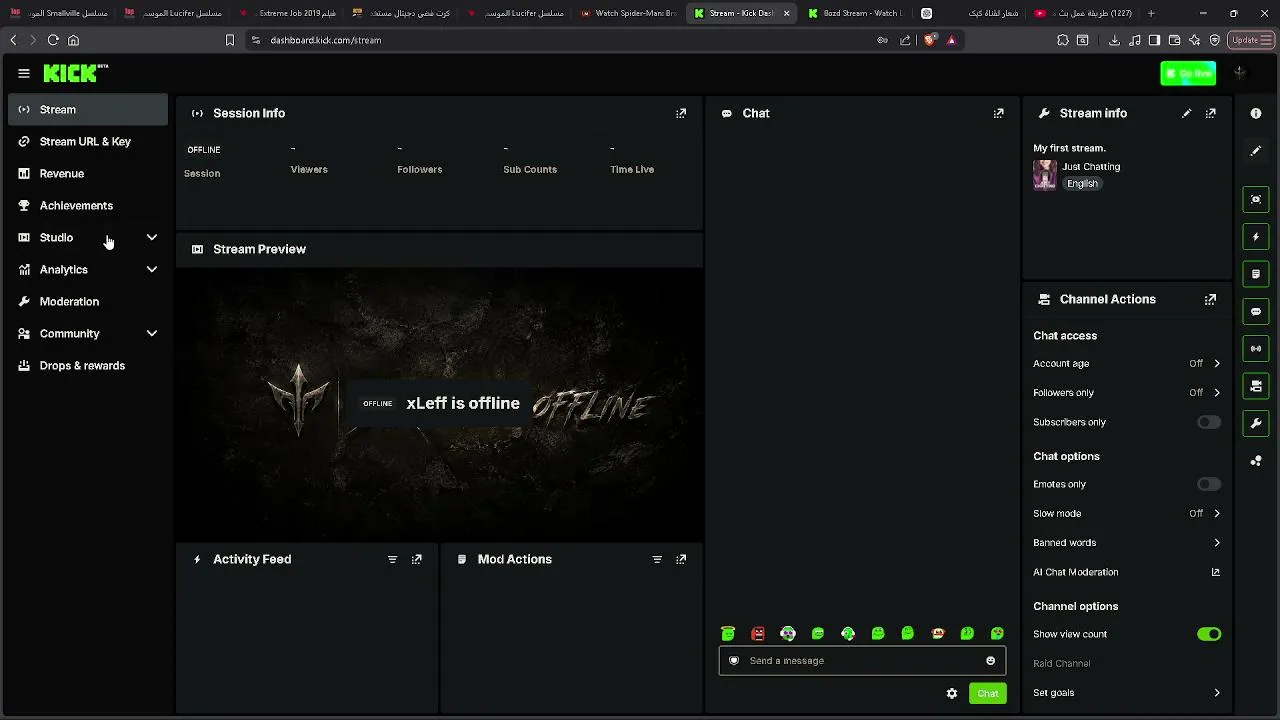Click the browser address bar URL
The height and width of the screenshot is (720, 1280).
click(x=326, y=40)
